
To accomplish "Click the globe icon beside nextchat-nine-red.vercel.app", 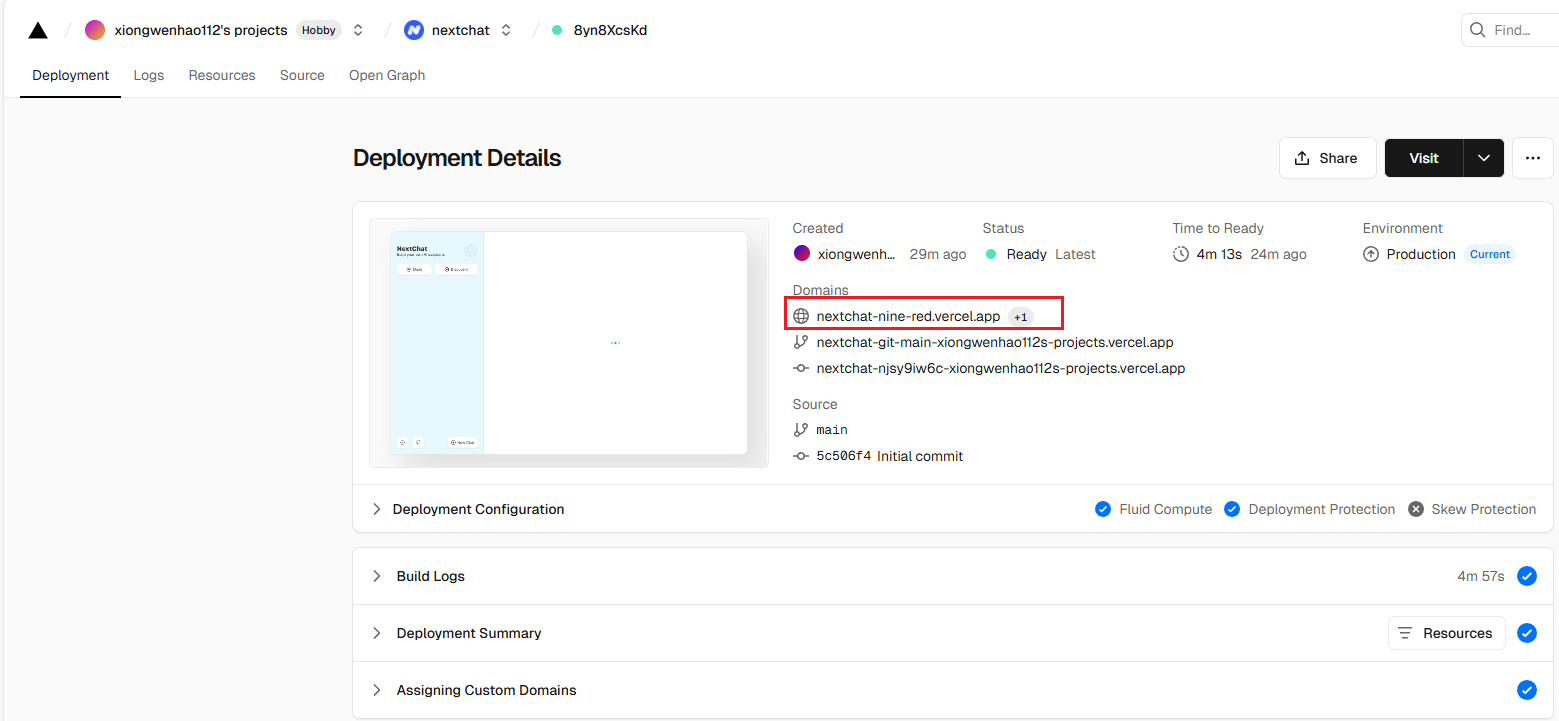I will coord(801,316).
